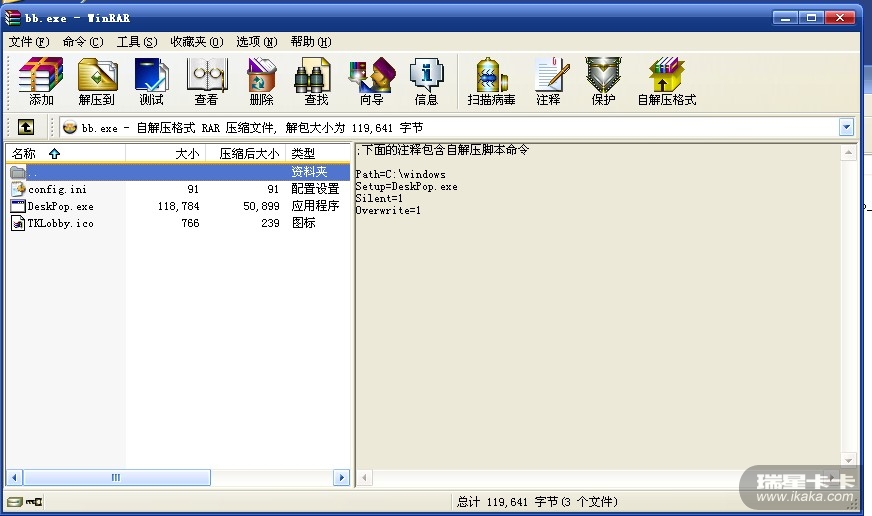
Task: Sort by Size (大小) column header
Action: pos(166,153)
